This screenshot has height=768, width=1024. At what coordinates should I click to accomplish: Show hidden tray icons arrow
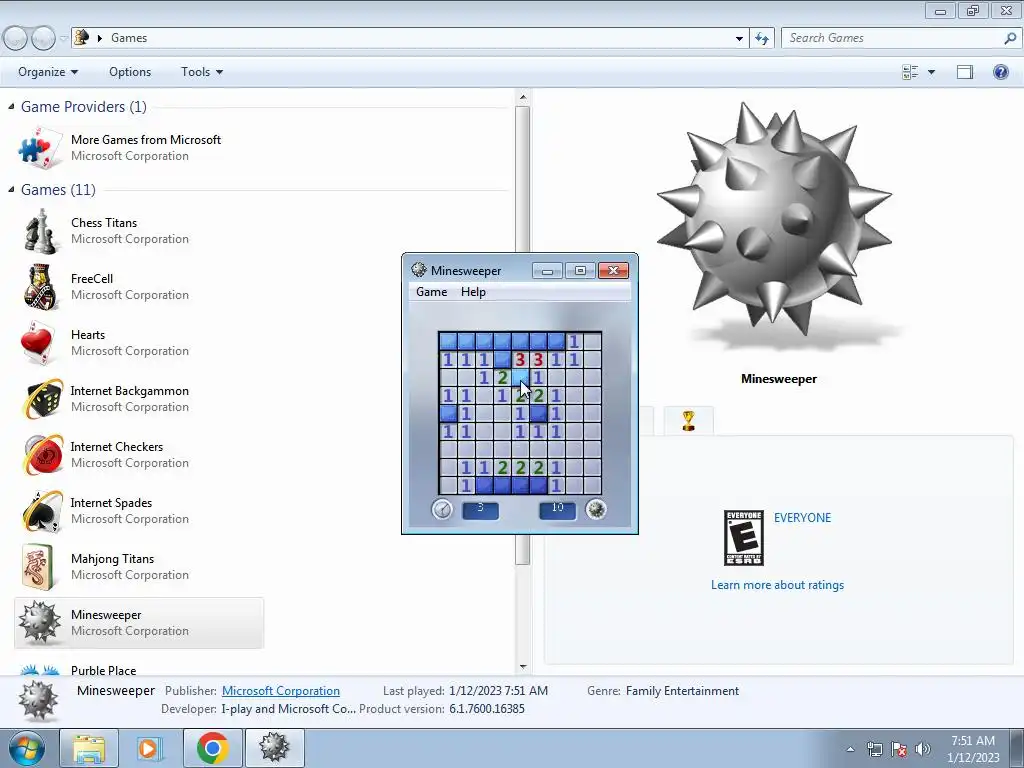pyautogui.click(x=850, y=749)
